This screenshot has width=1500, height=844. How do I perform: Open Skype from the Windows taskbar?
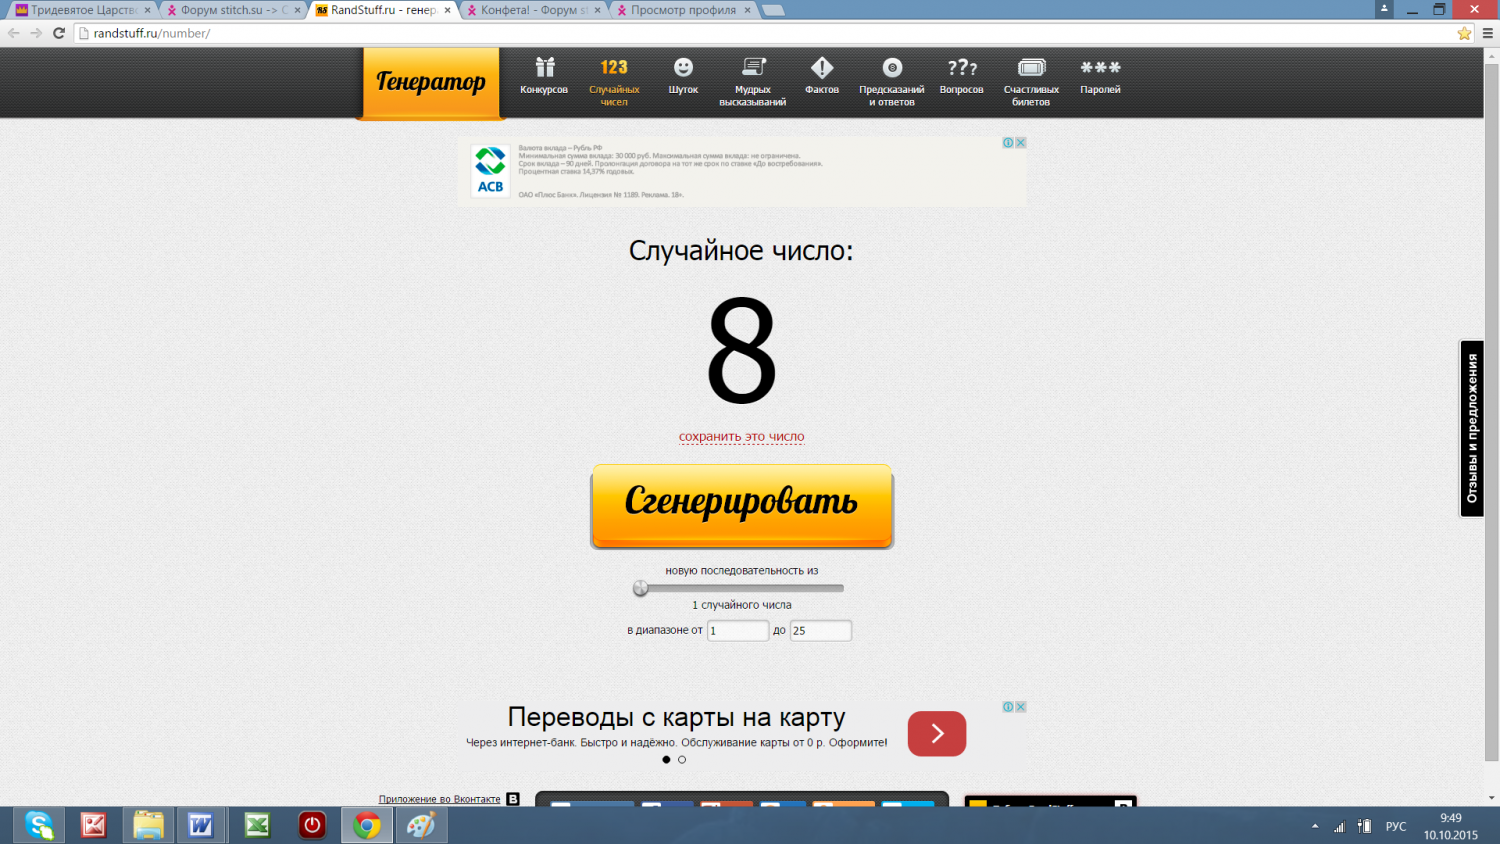click(39, 825)
